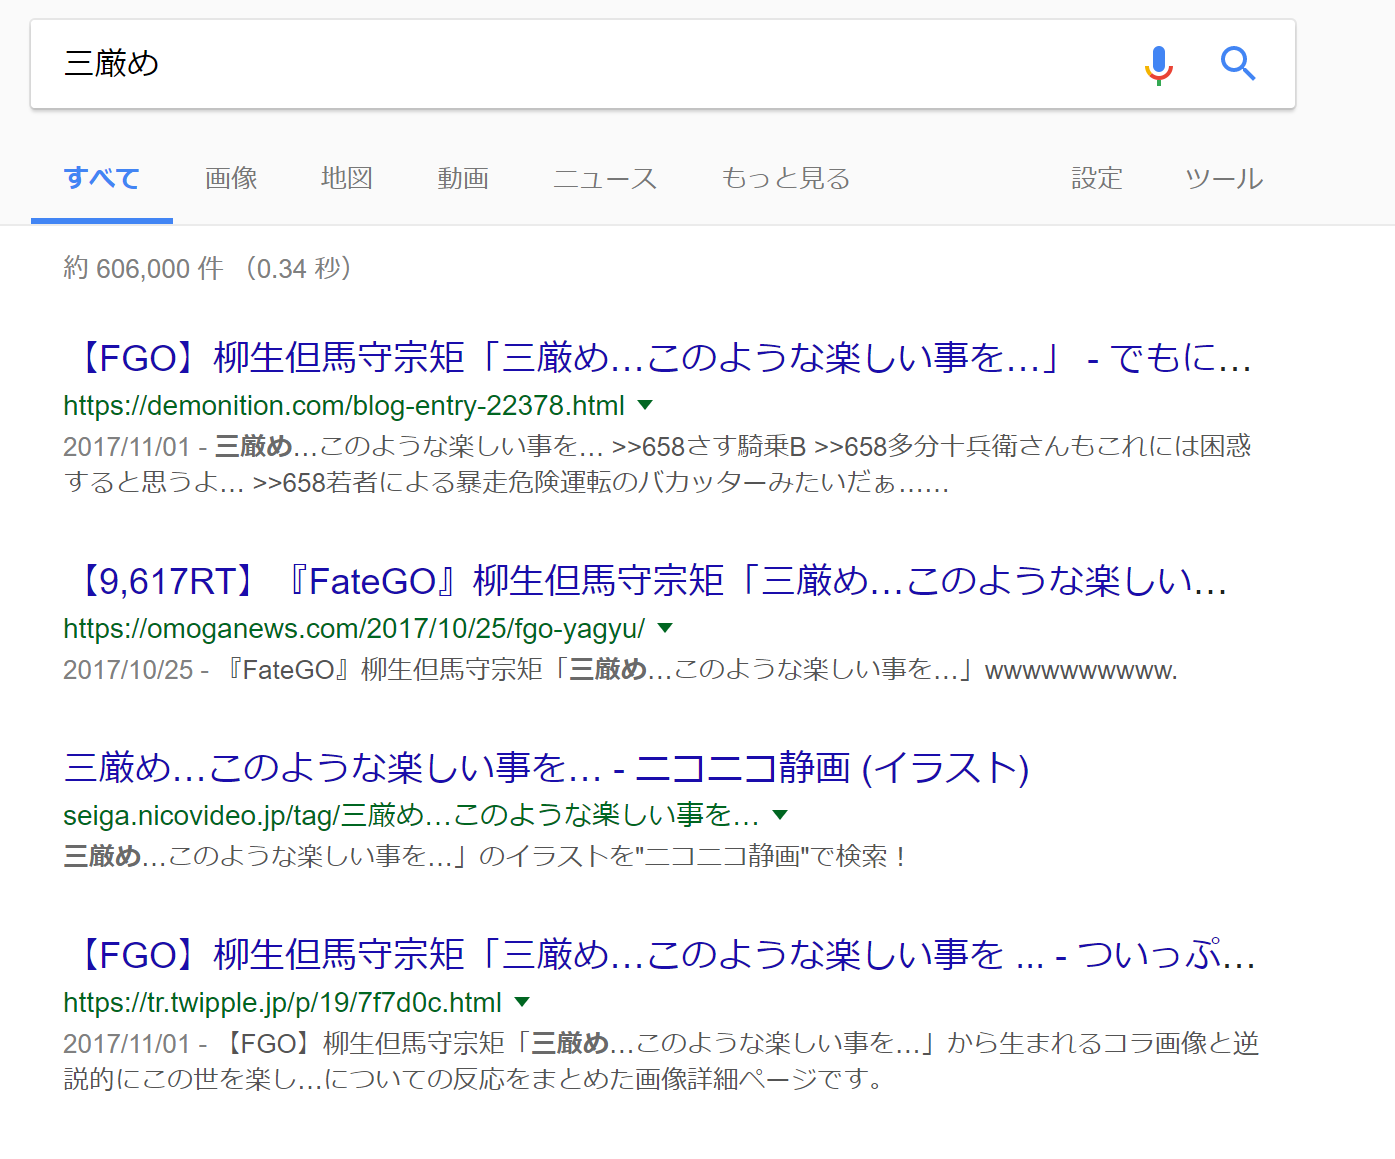
Task: Select the すべて tab
Action: 101,179
